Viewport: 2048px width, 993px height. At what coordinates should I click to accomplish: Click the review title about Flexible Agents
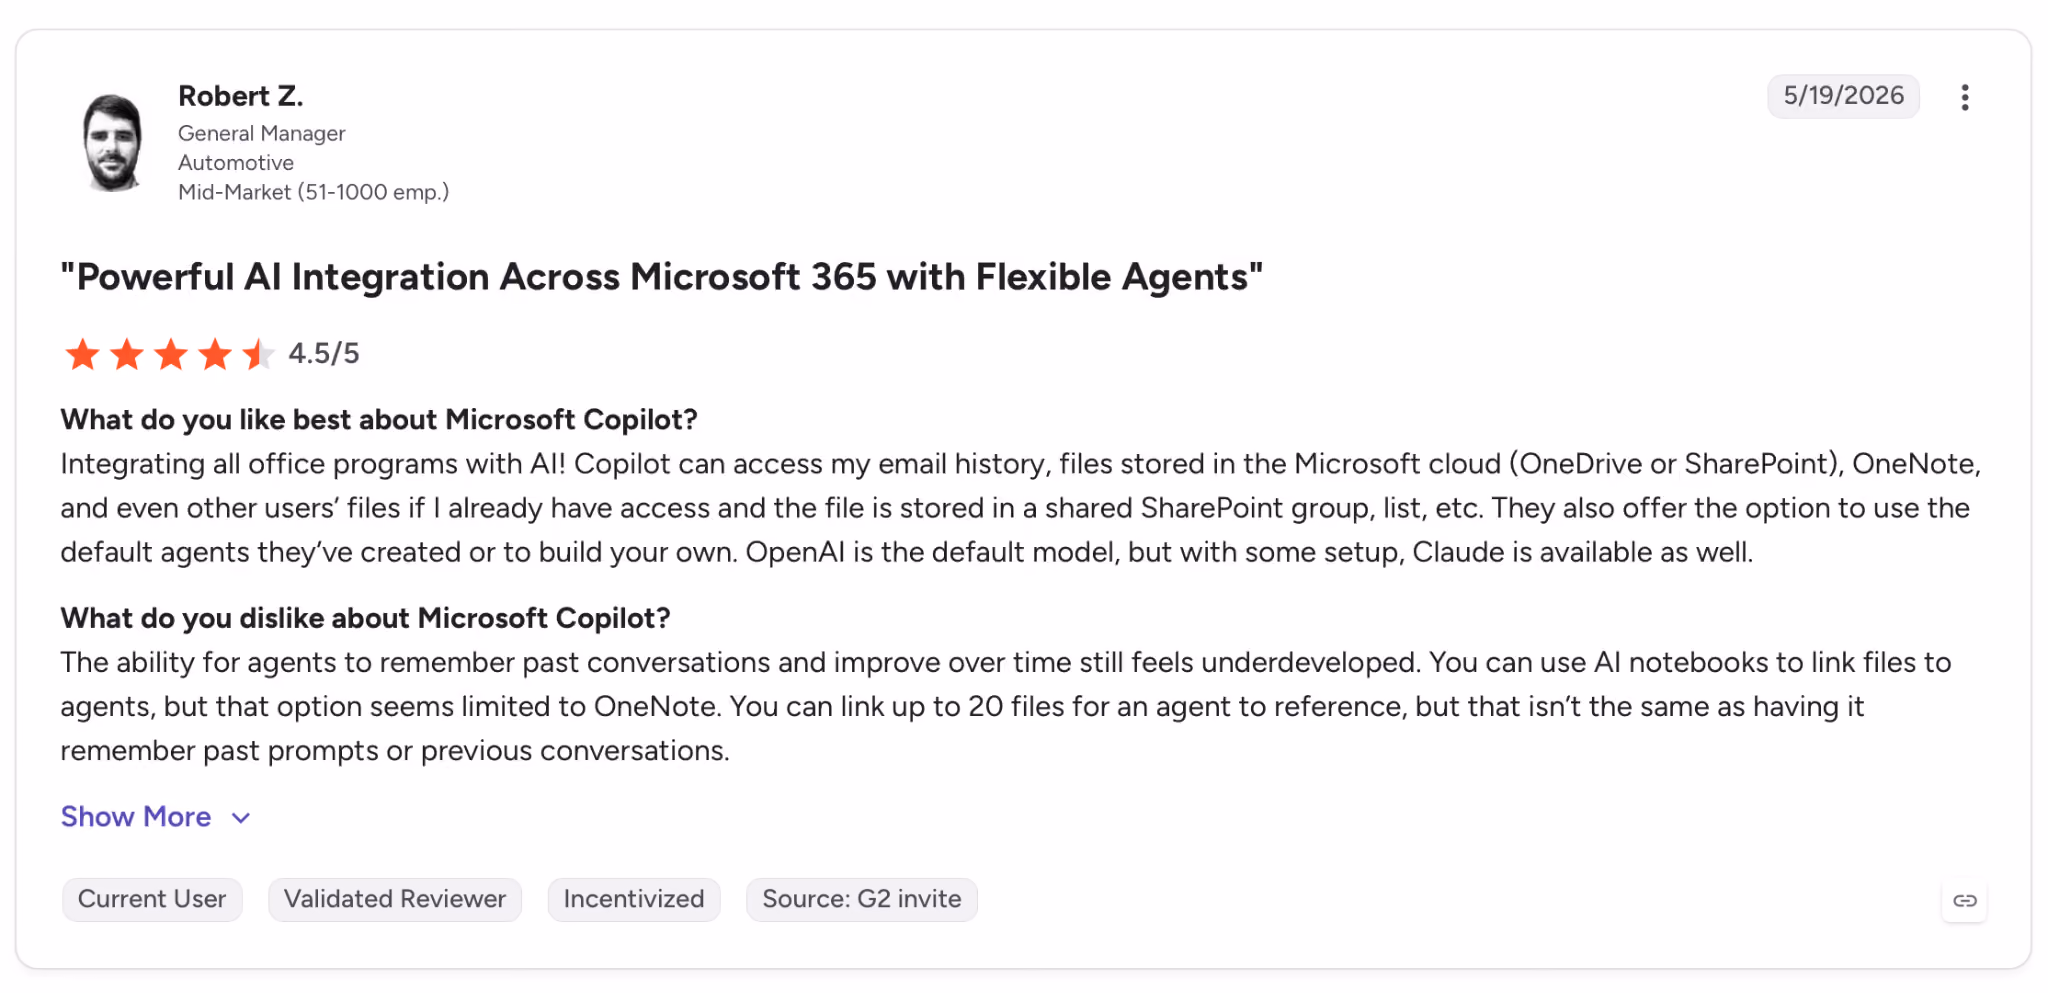662,277
